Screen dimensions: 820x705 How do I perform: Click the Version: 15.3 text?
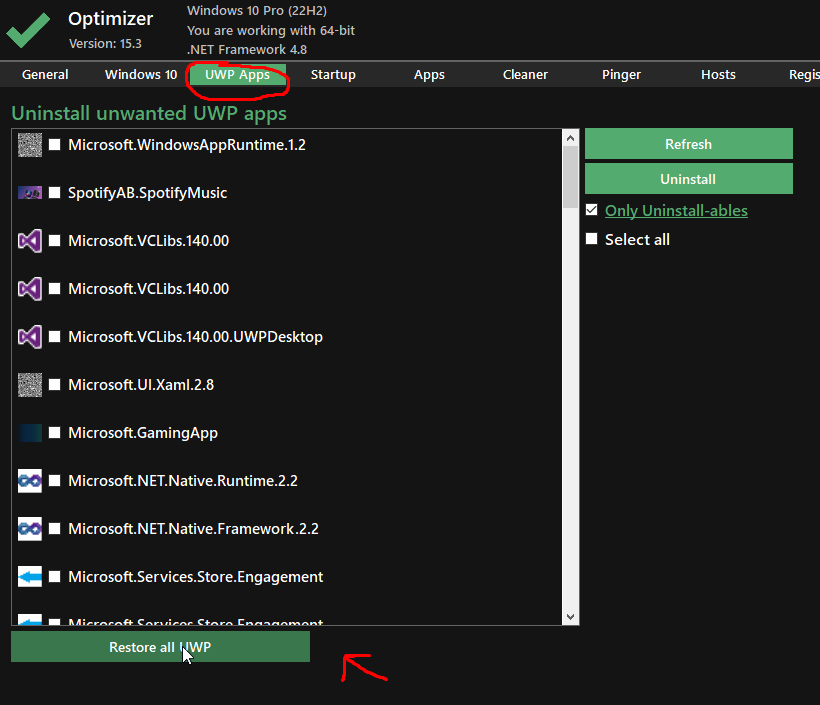pos(105,43)
